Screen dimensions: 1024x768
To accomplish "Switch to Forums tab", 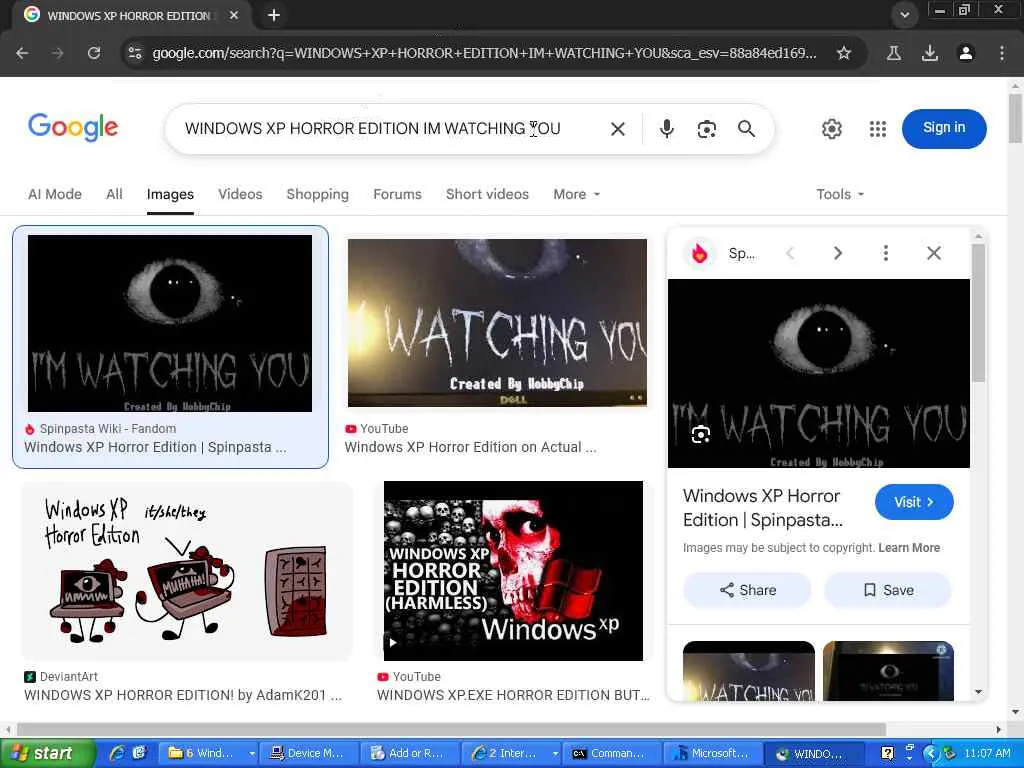I will (x=397, y=194).
